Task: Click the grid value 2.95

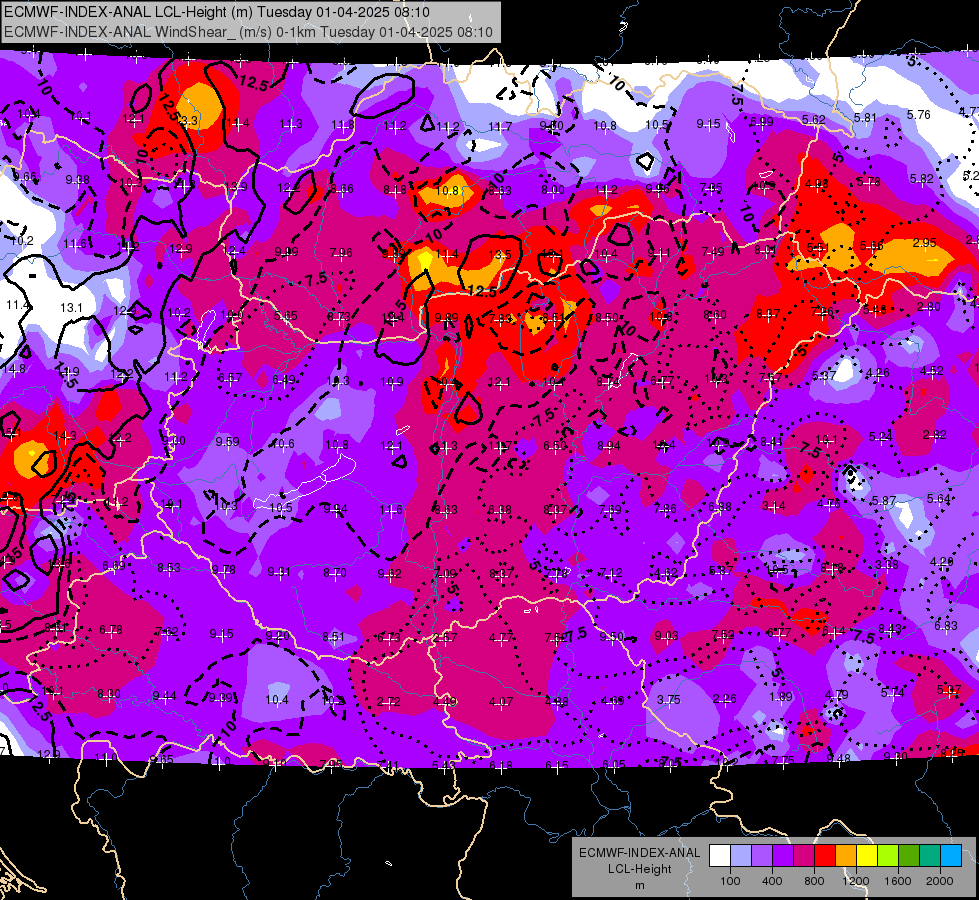Action: (925, 242)
